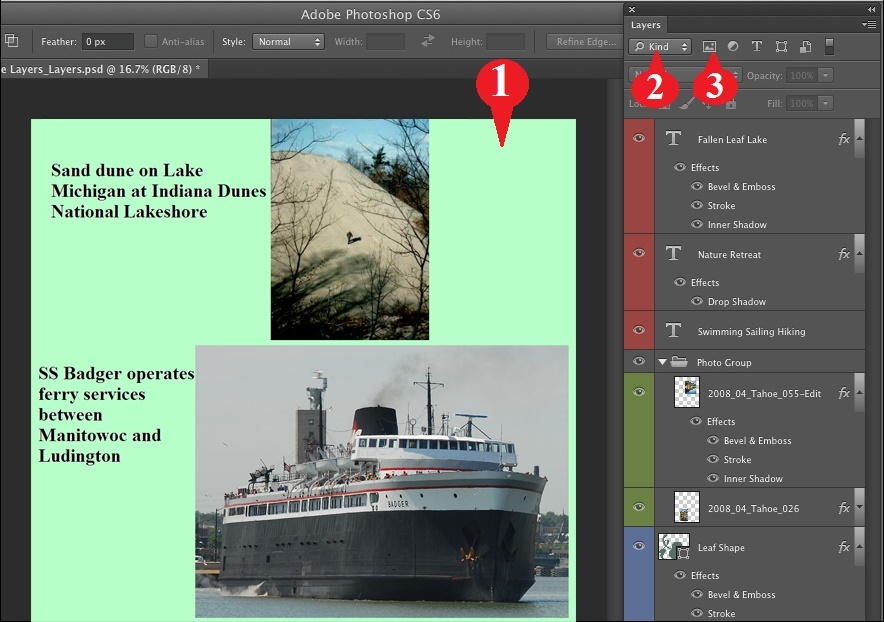884x622 pixels.
Task: Hide the Fallen Leaf Lake layer
Action: tap(638, 139)
